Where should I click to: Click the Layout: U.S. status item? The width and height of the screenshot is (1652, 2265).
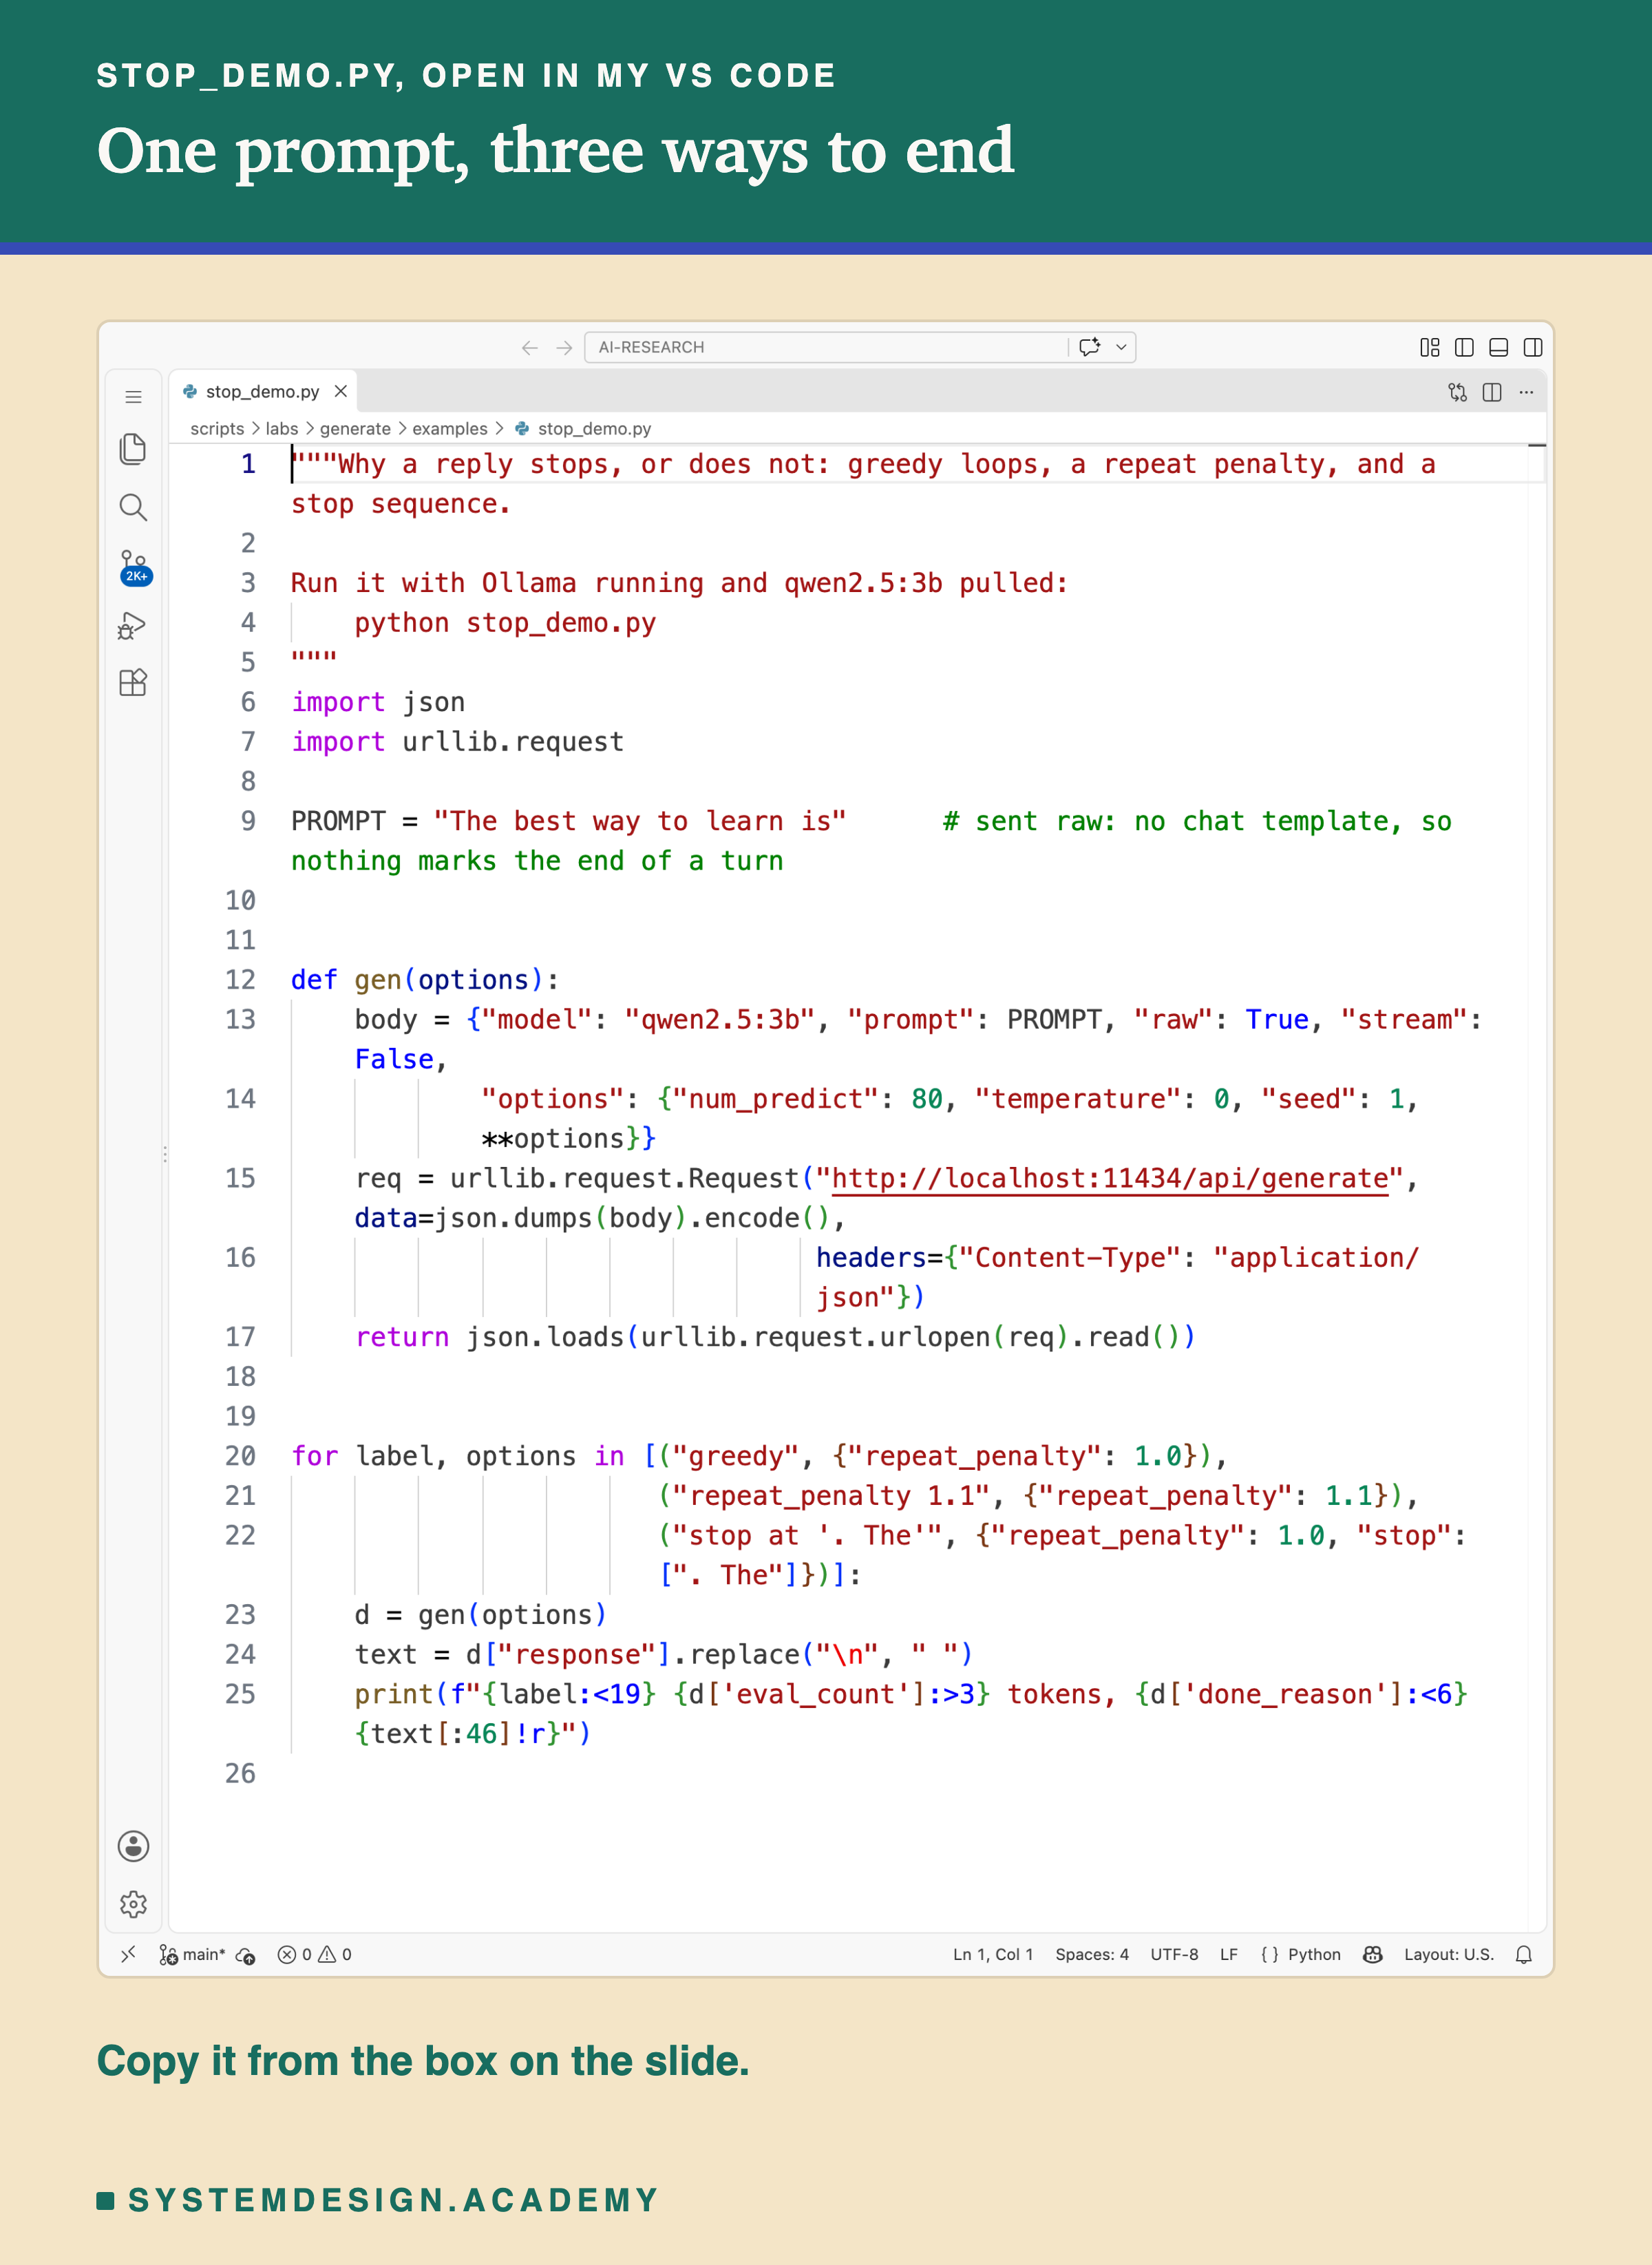1449,1954
